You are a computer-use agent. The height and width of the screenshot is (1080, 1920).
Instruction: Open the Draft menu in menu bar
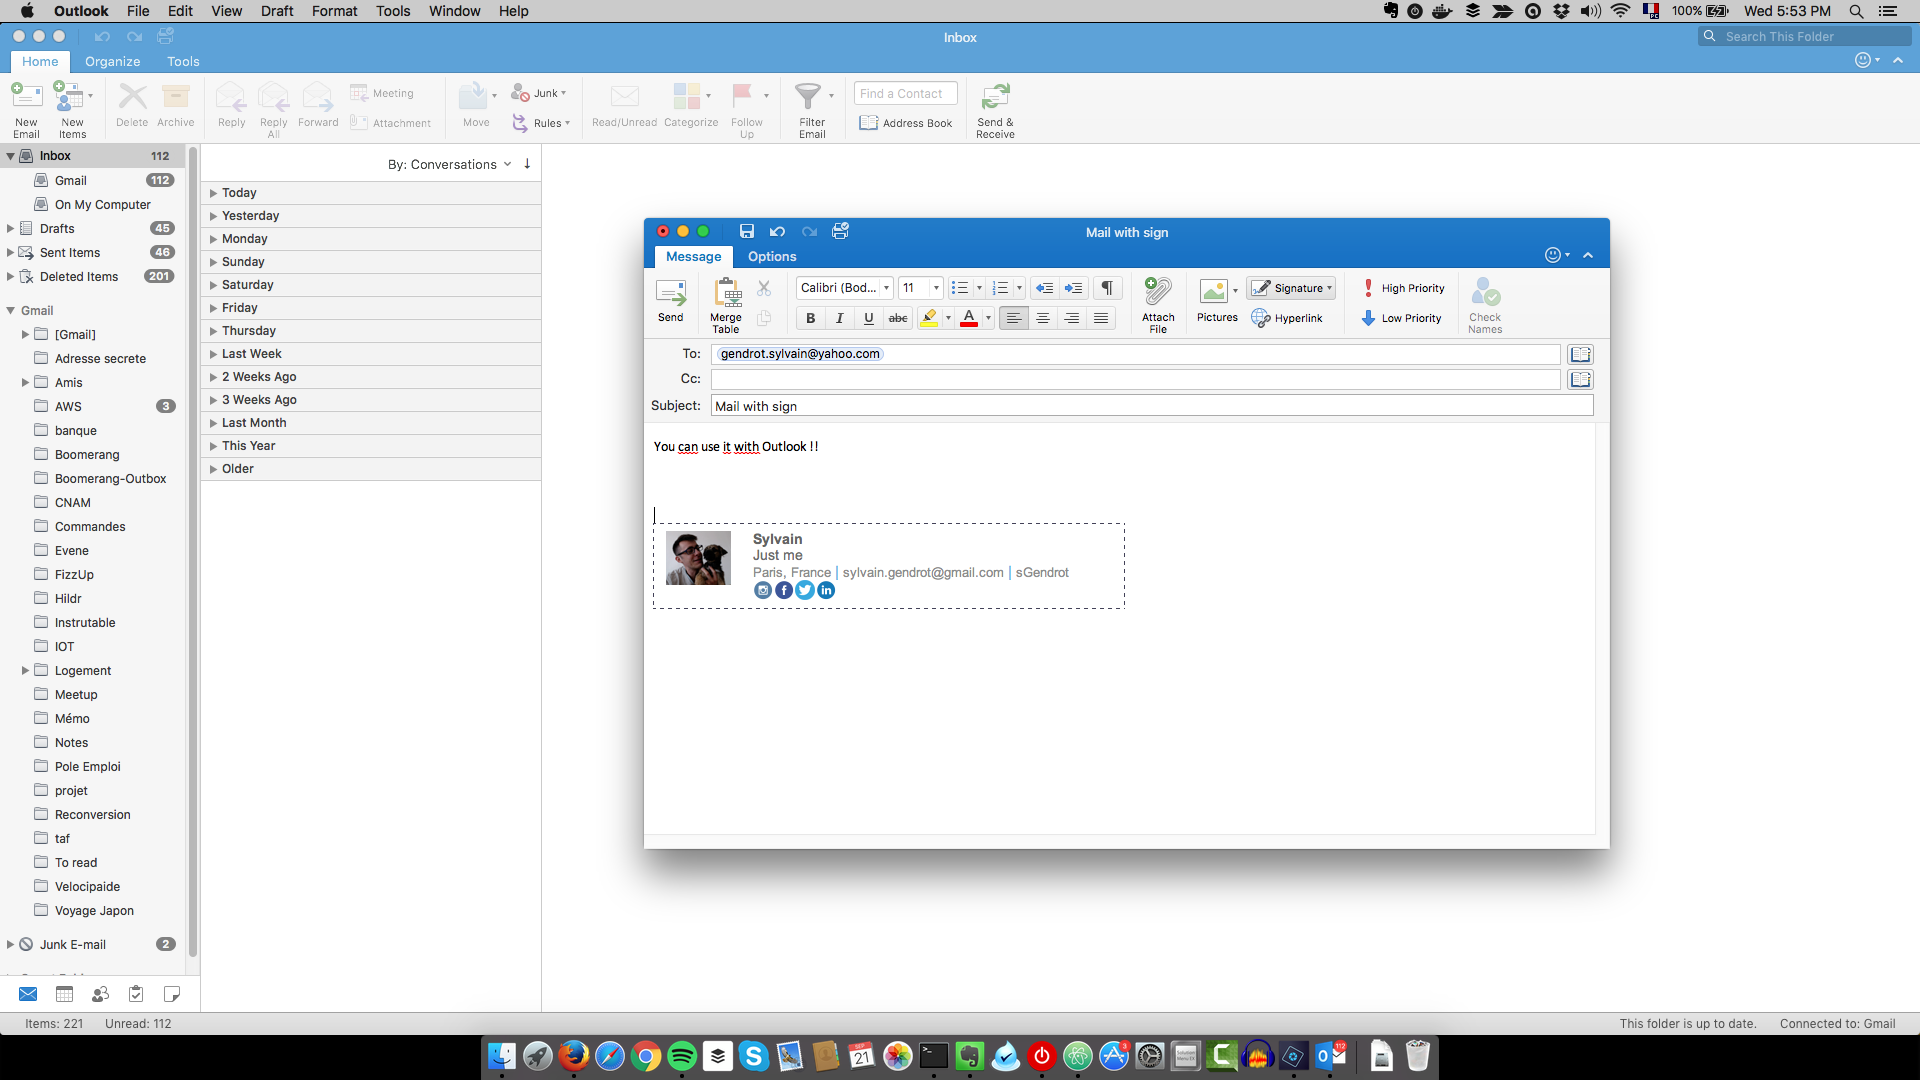pyautogui.click(x=277, y=11)
